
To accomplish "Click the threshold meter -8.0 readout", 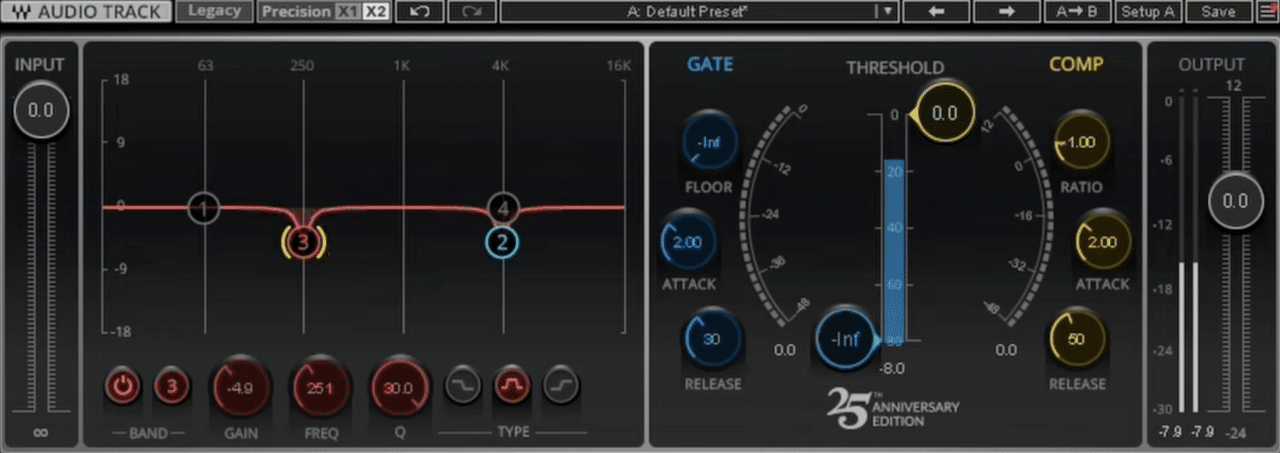I will click(x=893, y=369).
